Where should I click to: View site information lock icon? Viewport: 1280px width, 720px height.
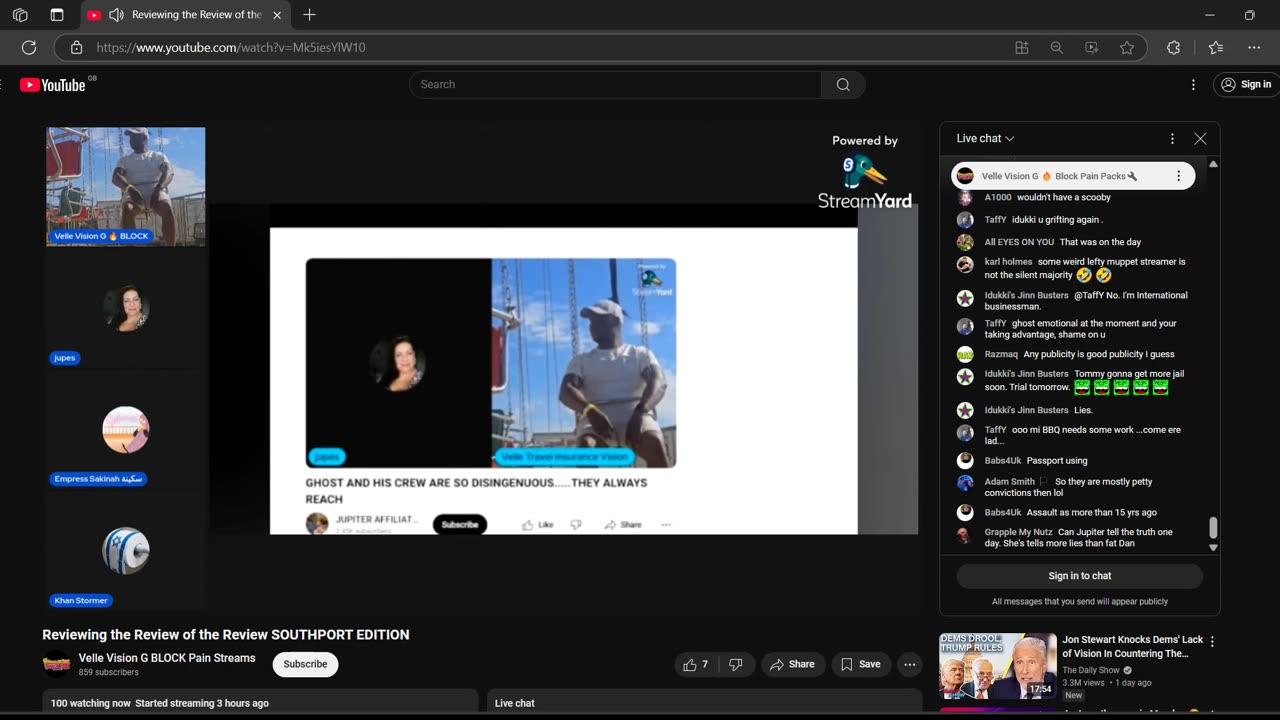tap(76, 47)
